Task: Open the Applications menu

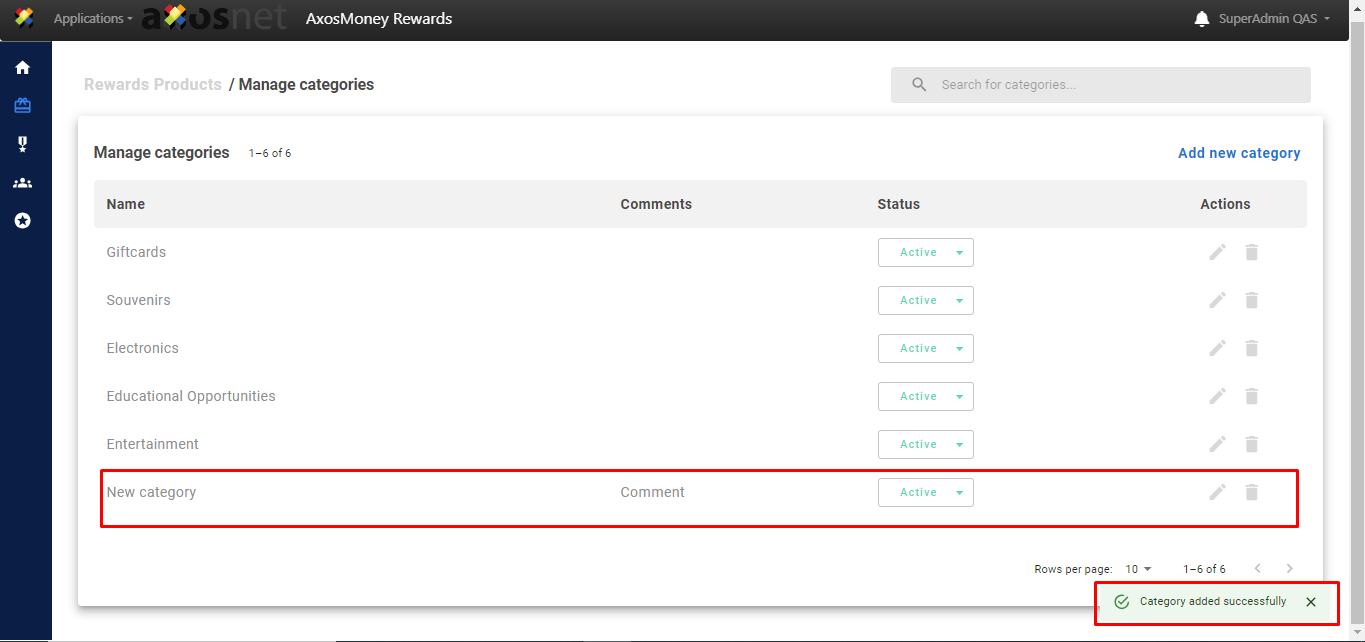Action: coord(93,19)
